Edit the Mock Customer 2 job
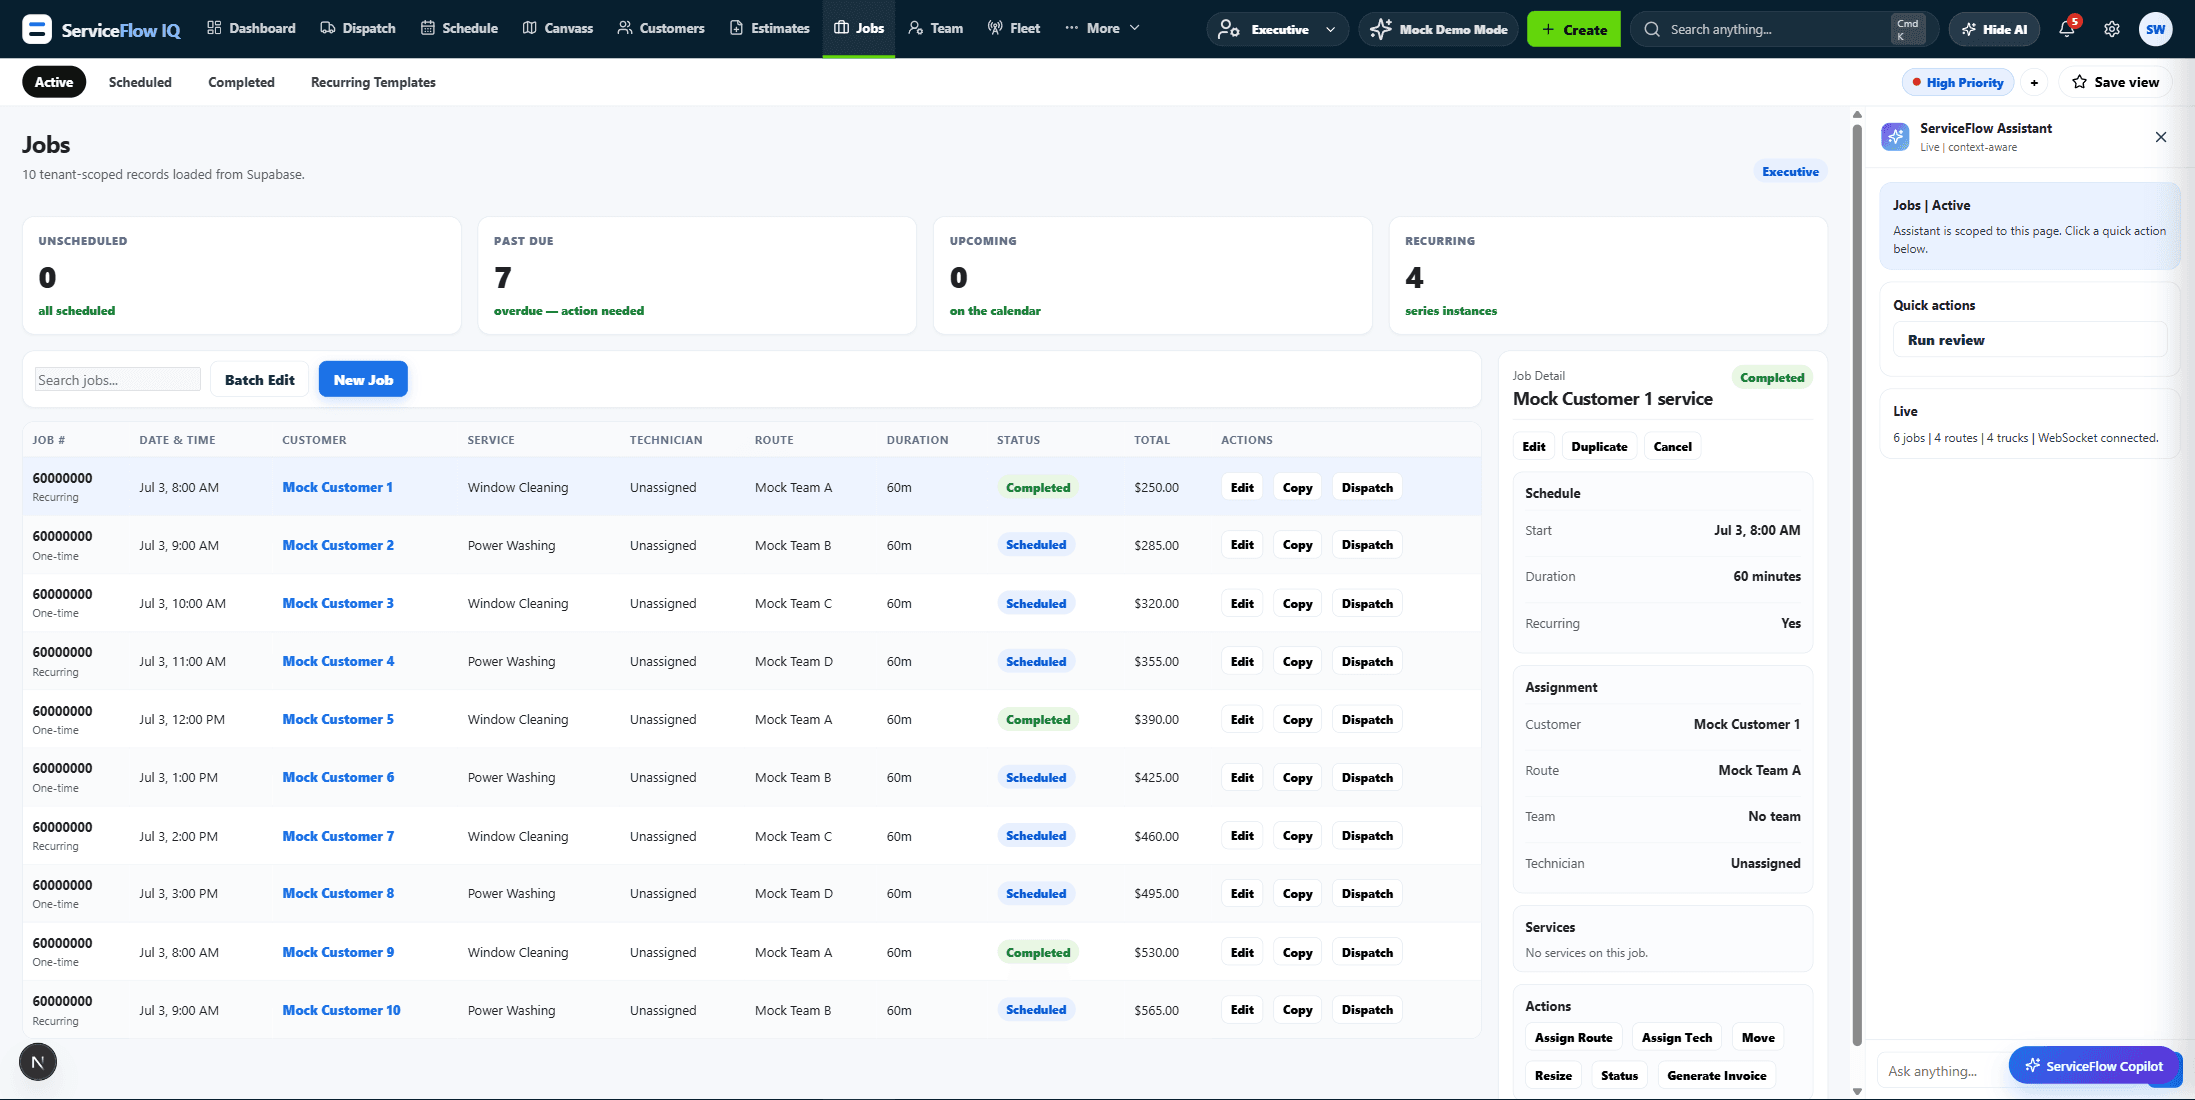 point(1242,545)
